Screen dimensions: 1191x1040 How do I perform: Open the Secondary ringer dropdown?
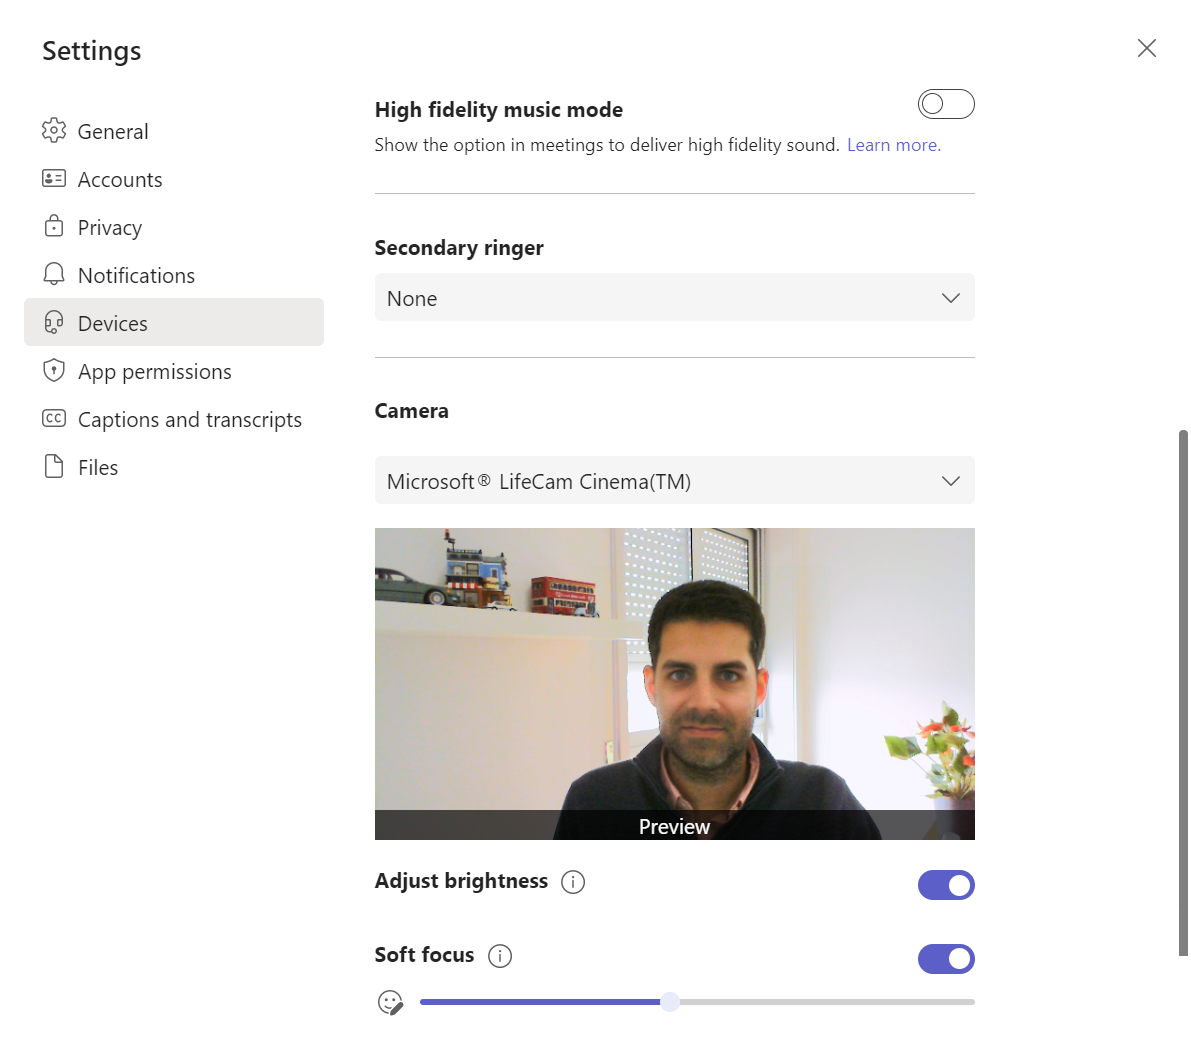point(674,298)
